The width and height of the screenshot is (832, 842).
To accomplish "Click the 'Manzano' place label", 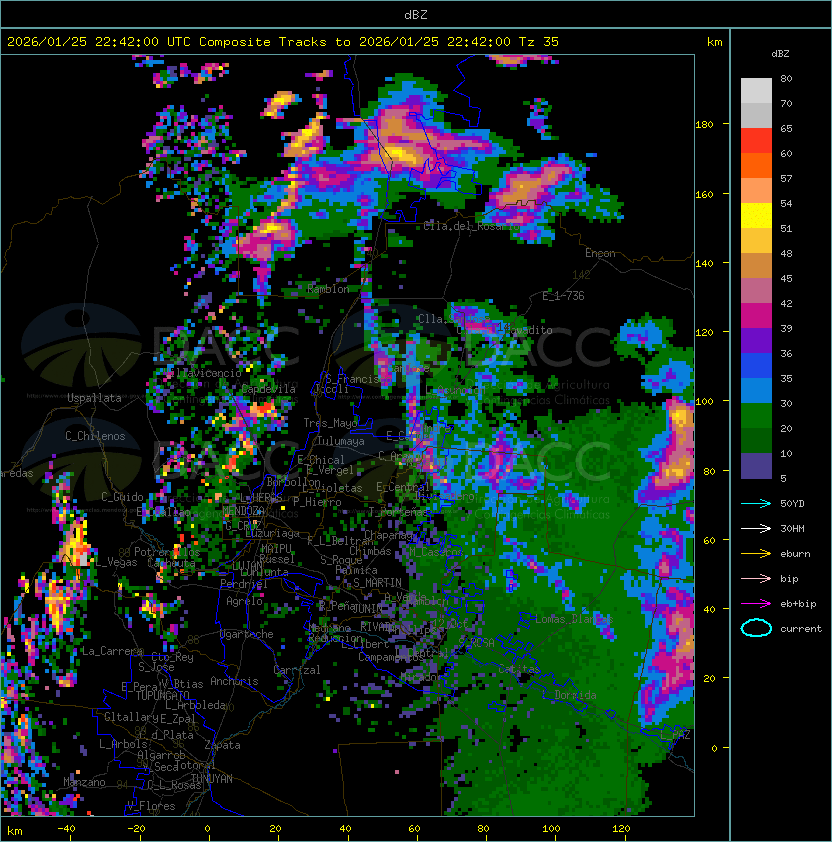I will pyautogui.click(x=84, y=782).
